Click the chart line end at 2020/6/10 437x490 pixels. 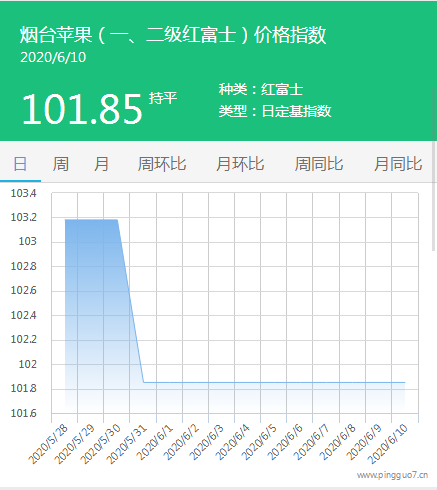pos(405,382)
